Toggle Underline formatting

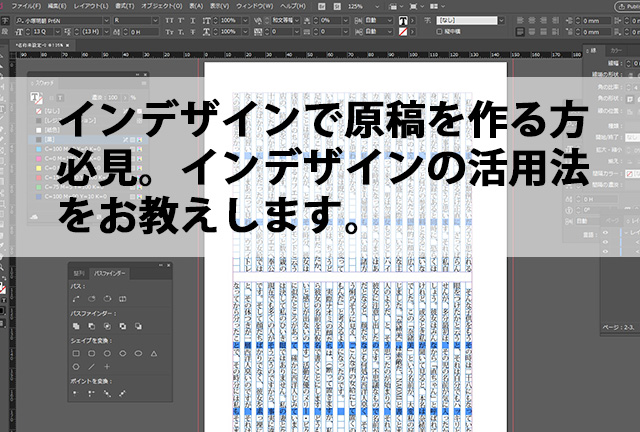(x=193, y=20)
